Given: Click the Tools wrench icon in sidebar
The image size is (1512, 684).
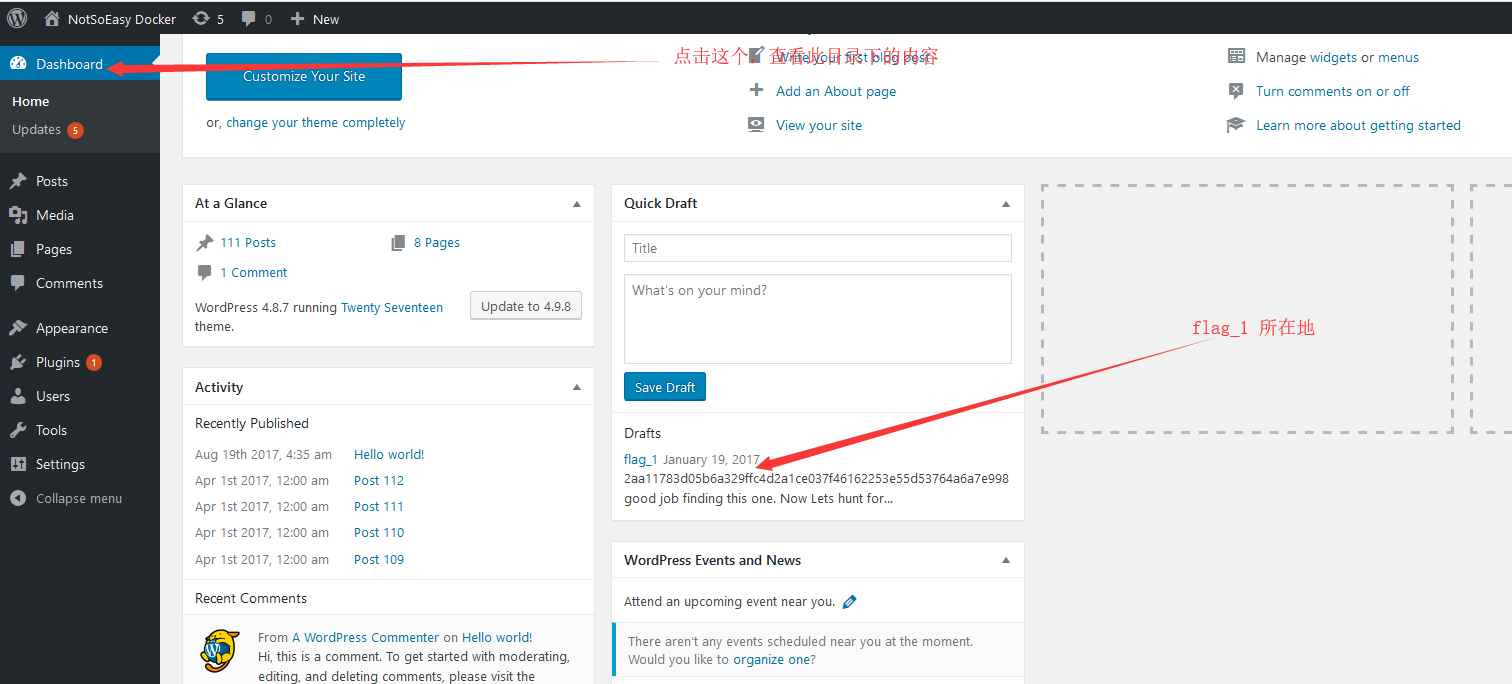Looking at the screenshot, I should coord(18,430).
